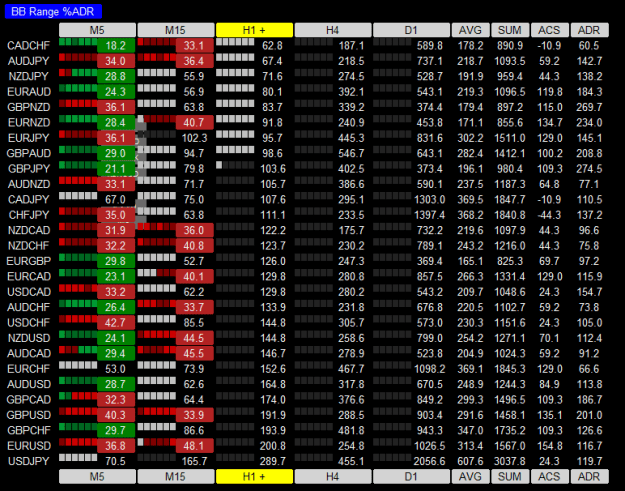
Task: Click the bottom D1 footer button
Action: pyautogui.click(x=411, y=476)
